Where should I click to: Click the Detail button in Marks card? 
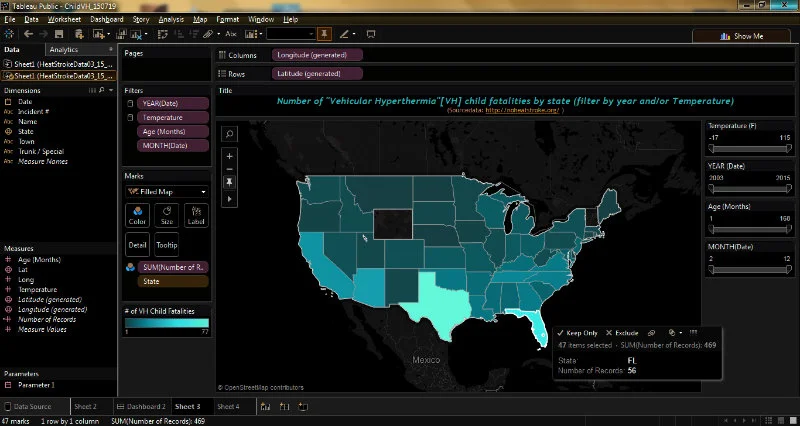pos(137,244)
